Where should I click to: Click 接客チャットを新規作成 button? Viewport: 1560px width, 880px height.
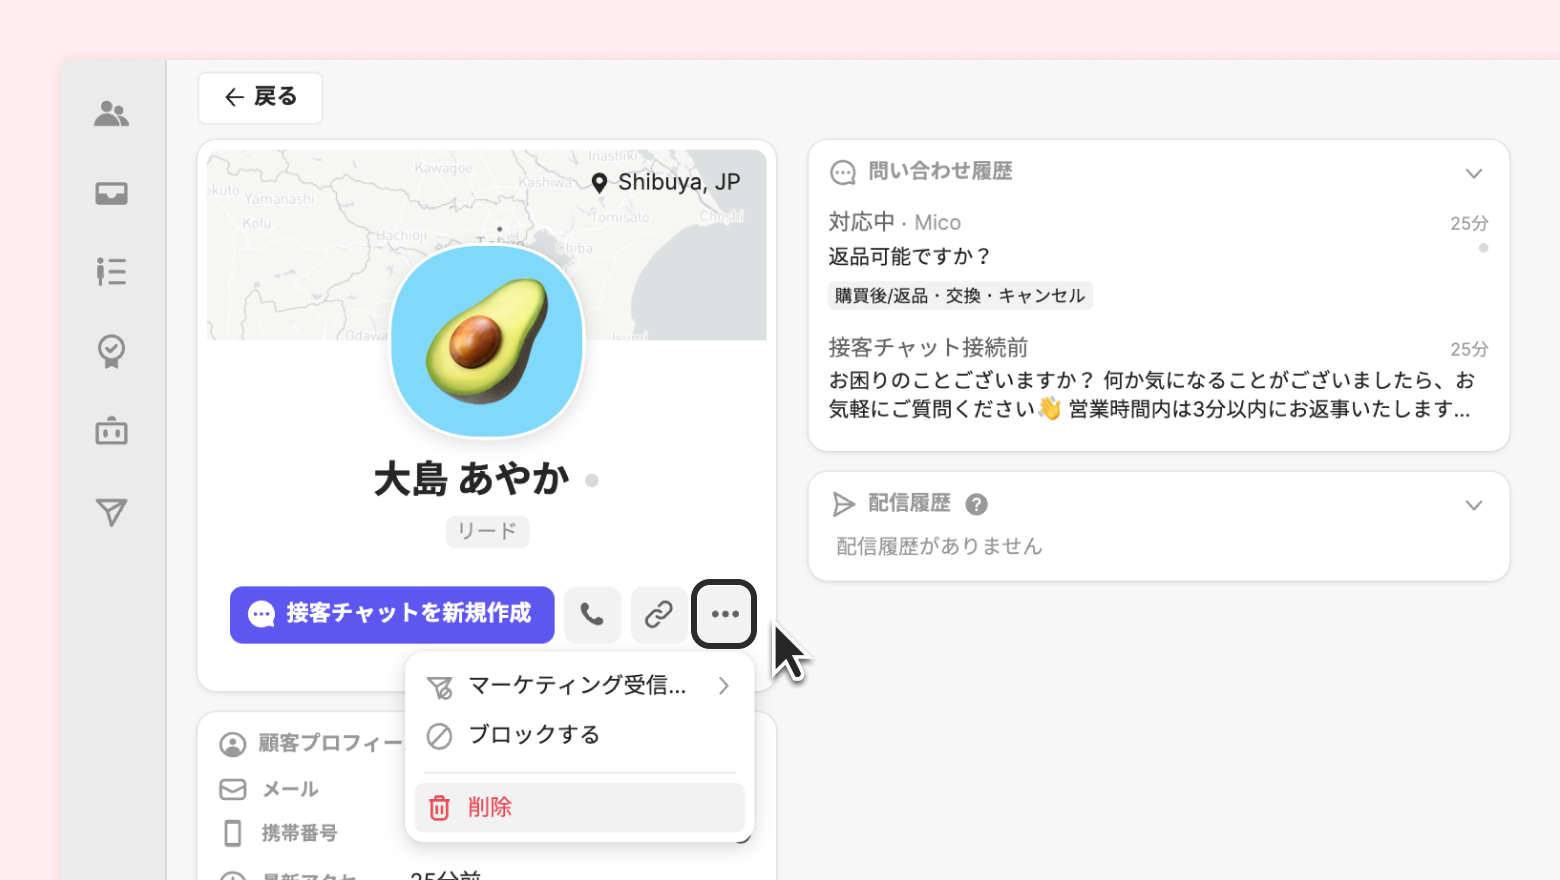[x=392, y=614]
